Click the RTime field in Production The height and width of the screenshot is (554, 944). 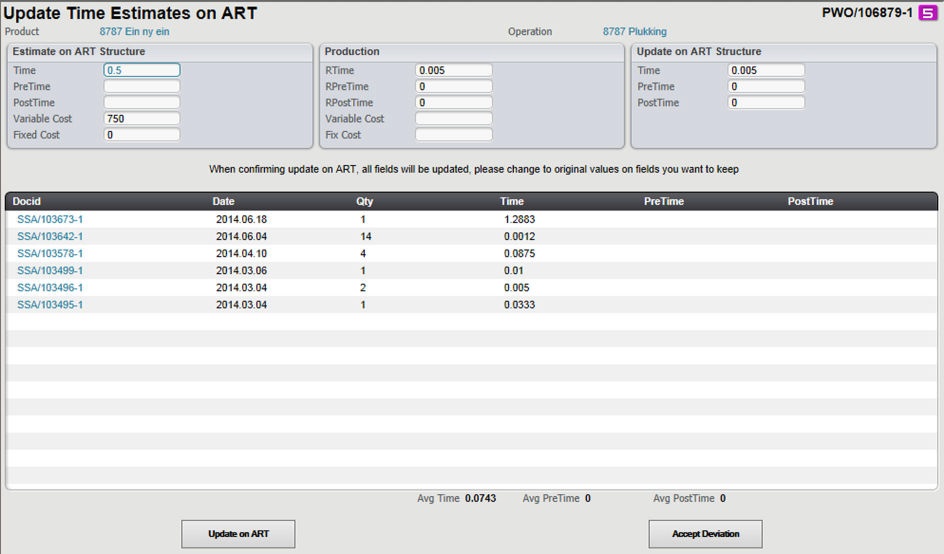(453, 70)
